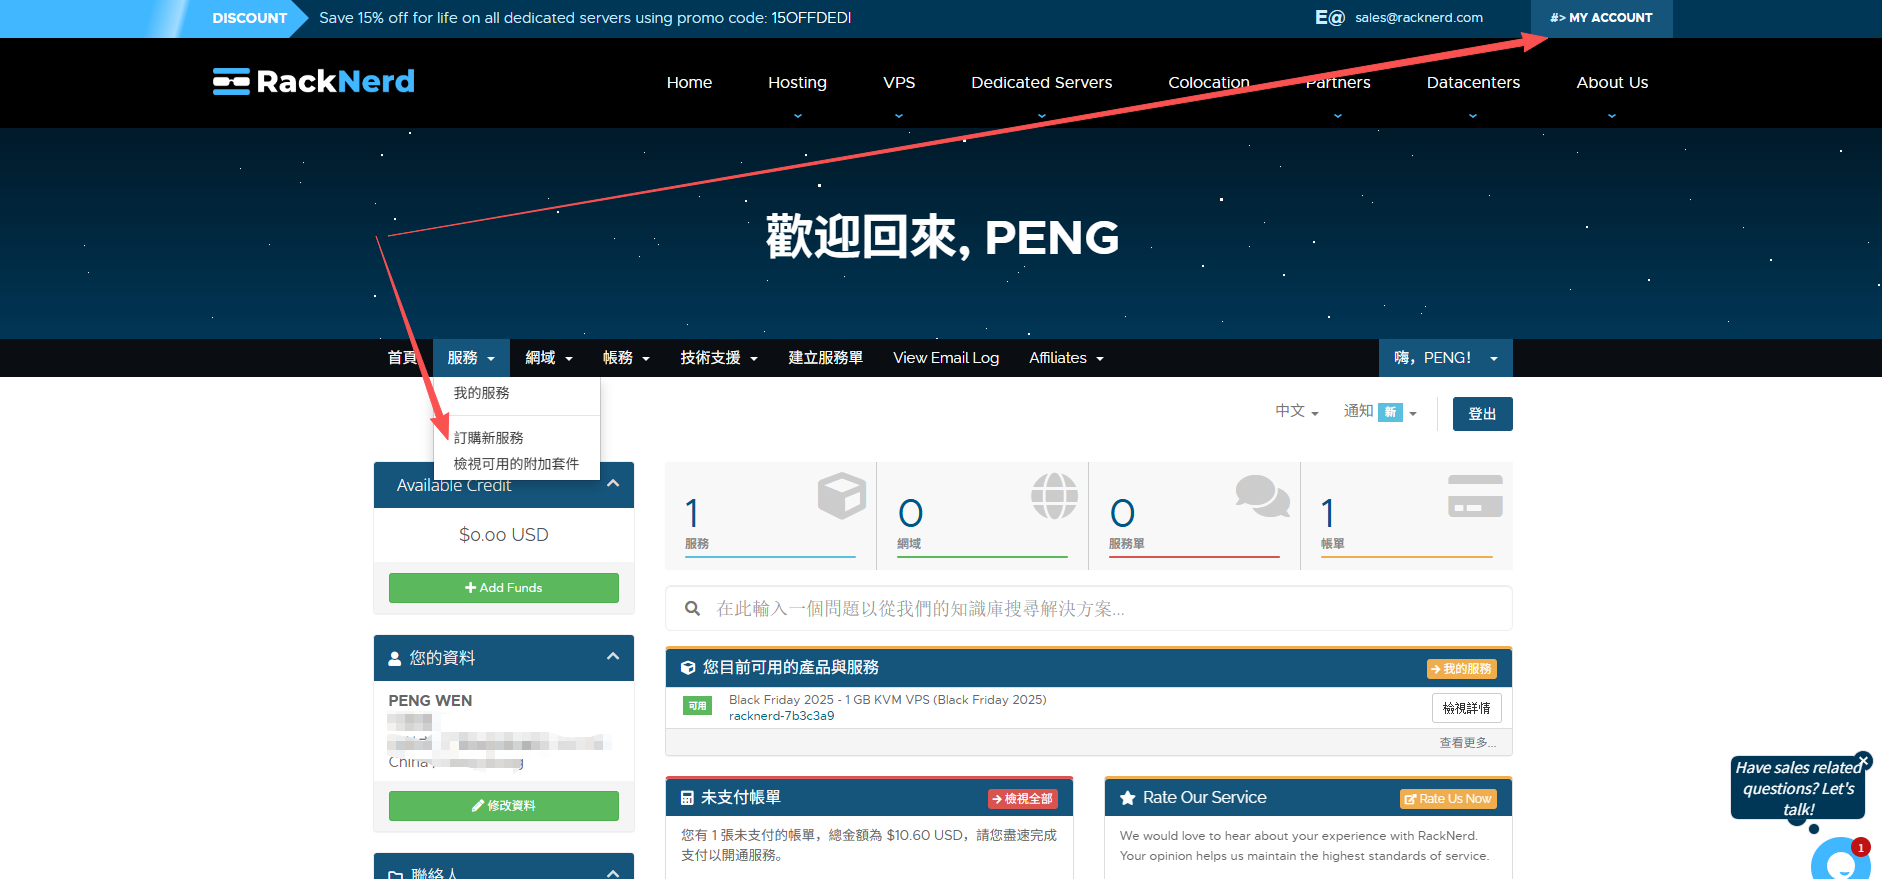1882x879 pixels.
Task: Select the 首頁 tab in client nav
Action: pos(402,358)
